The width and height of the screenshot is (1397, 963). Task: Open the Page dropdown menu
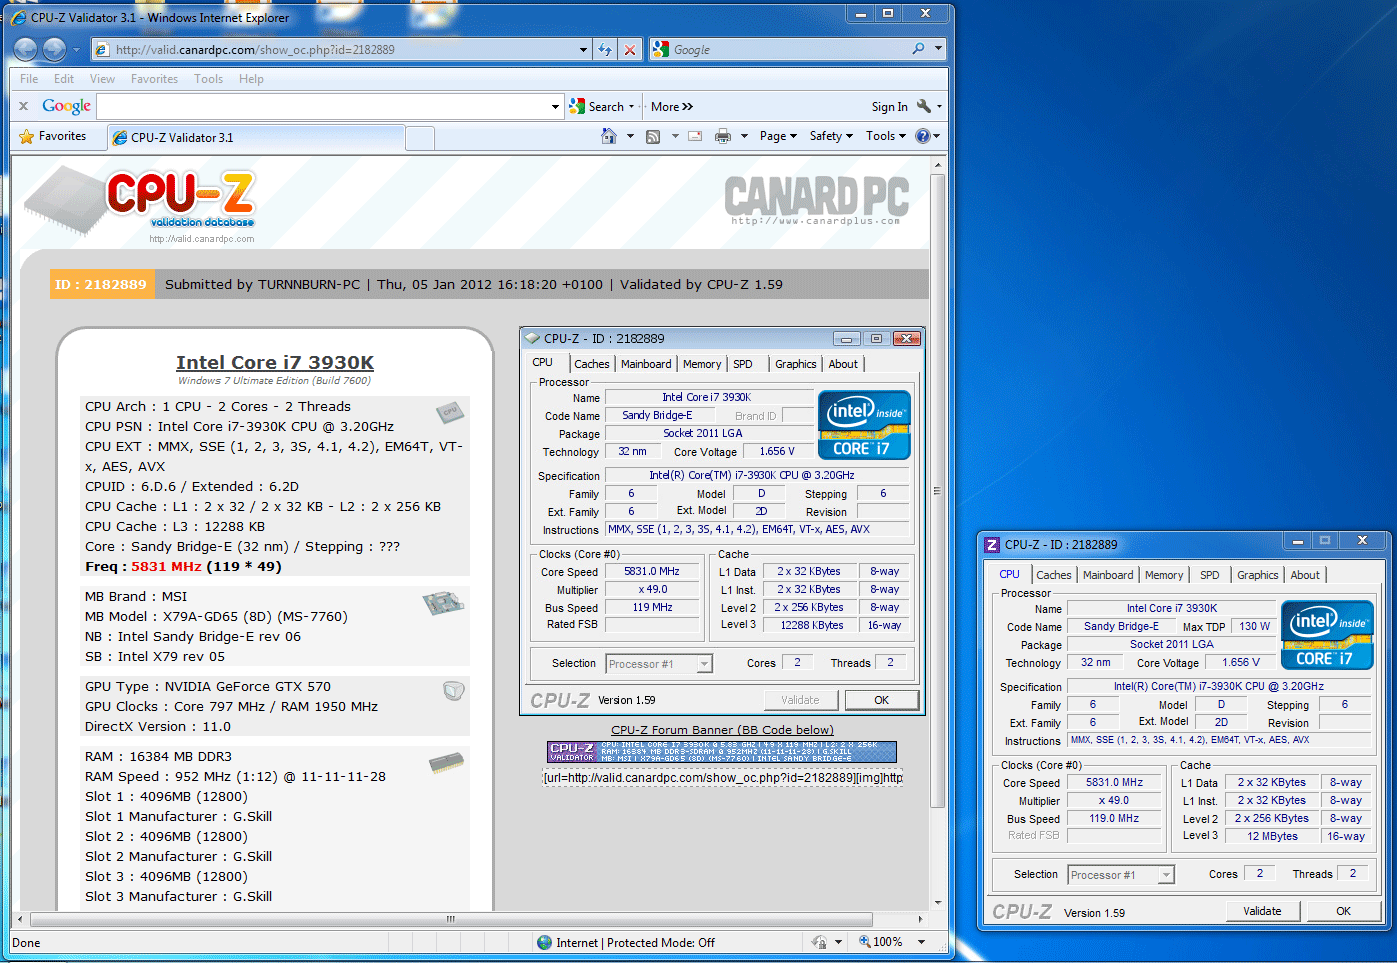pyautogui.click(x=778, y=136)
